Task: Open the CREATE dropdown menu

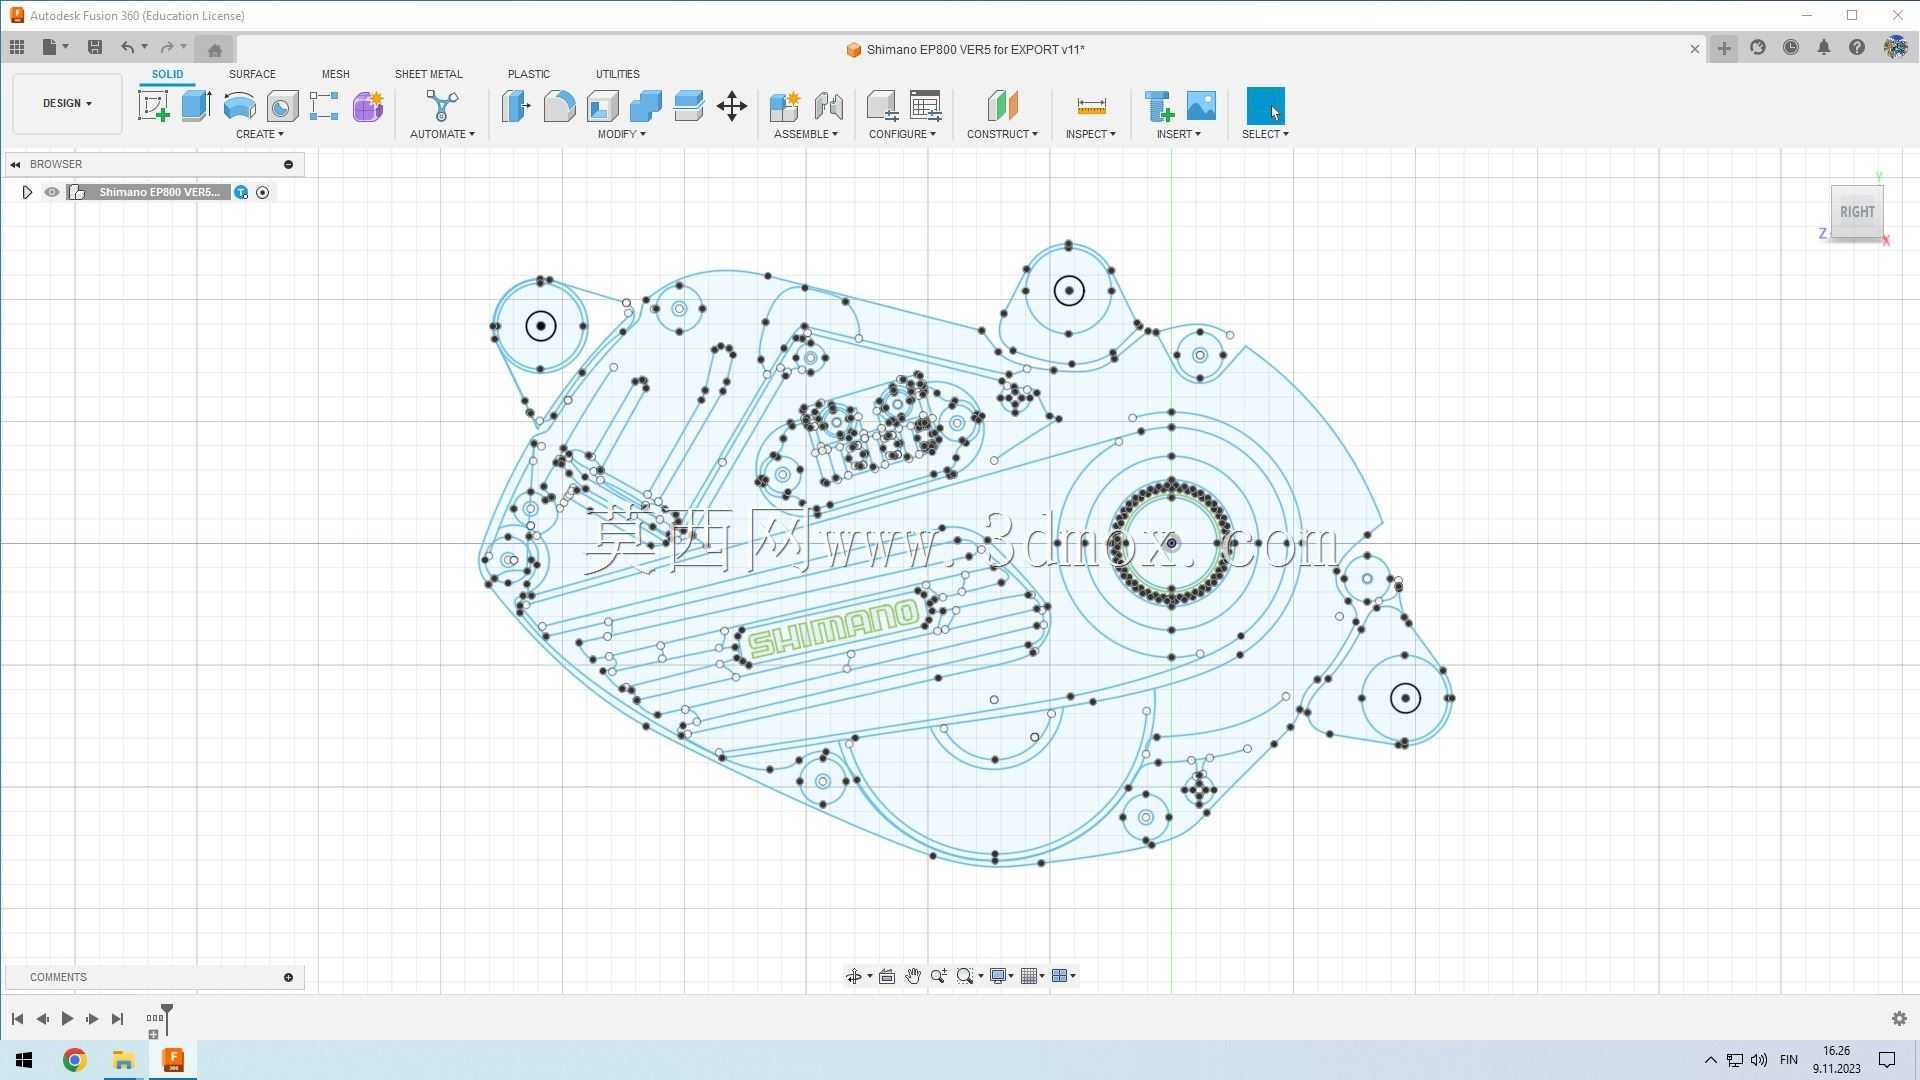Action: pyautogui.click(x=260, y=134)
